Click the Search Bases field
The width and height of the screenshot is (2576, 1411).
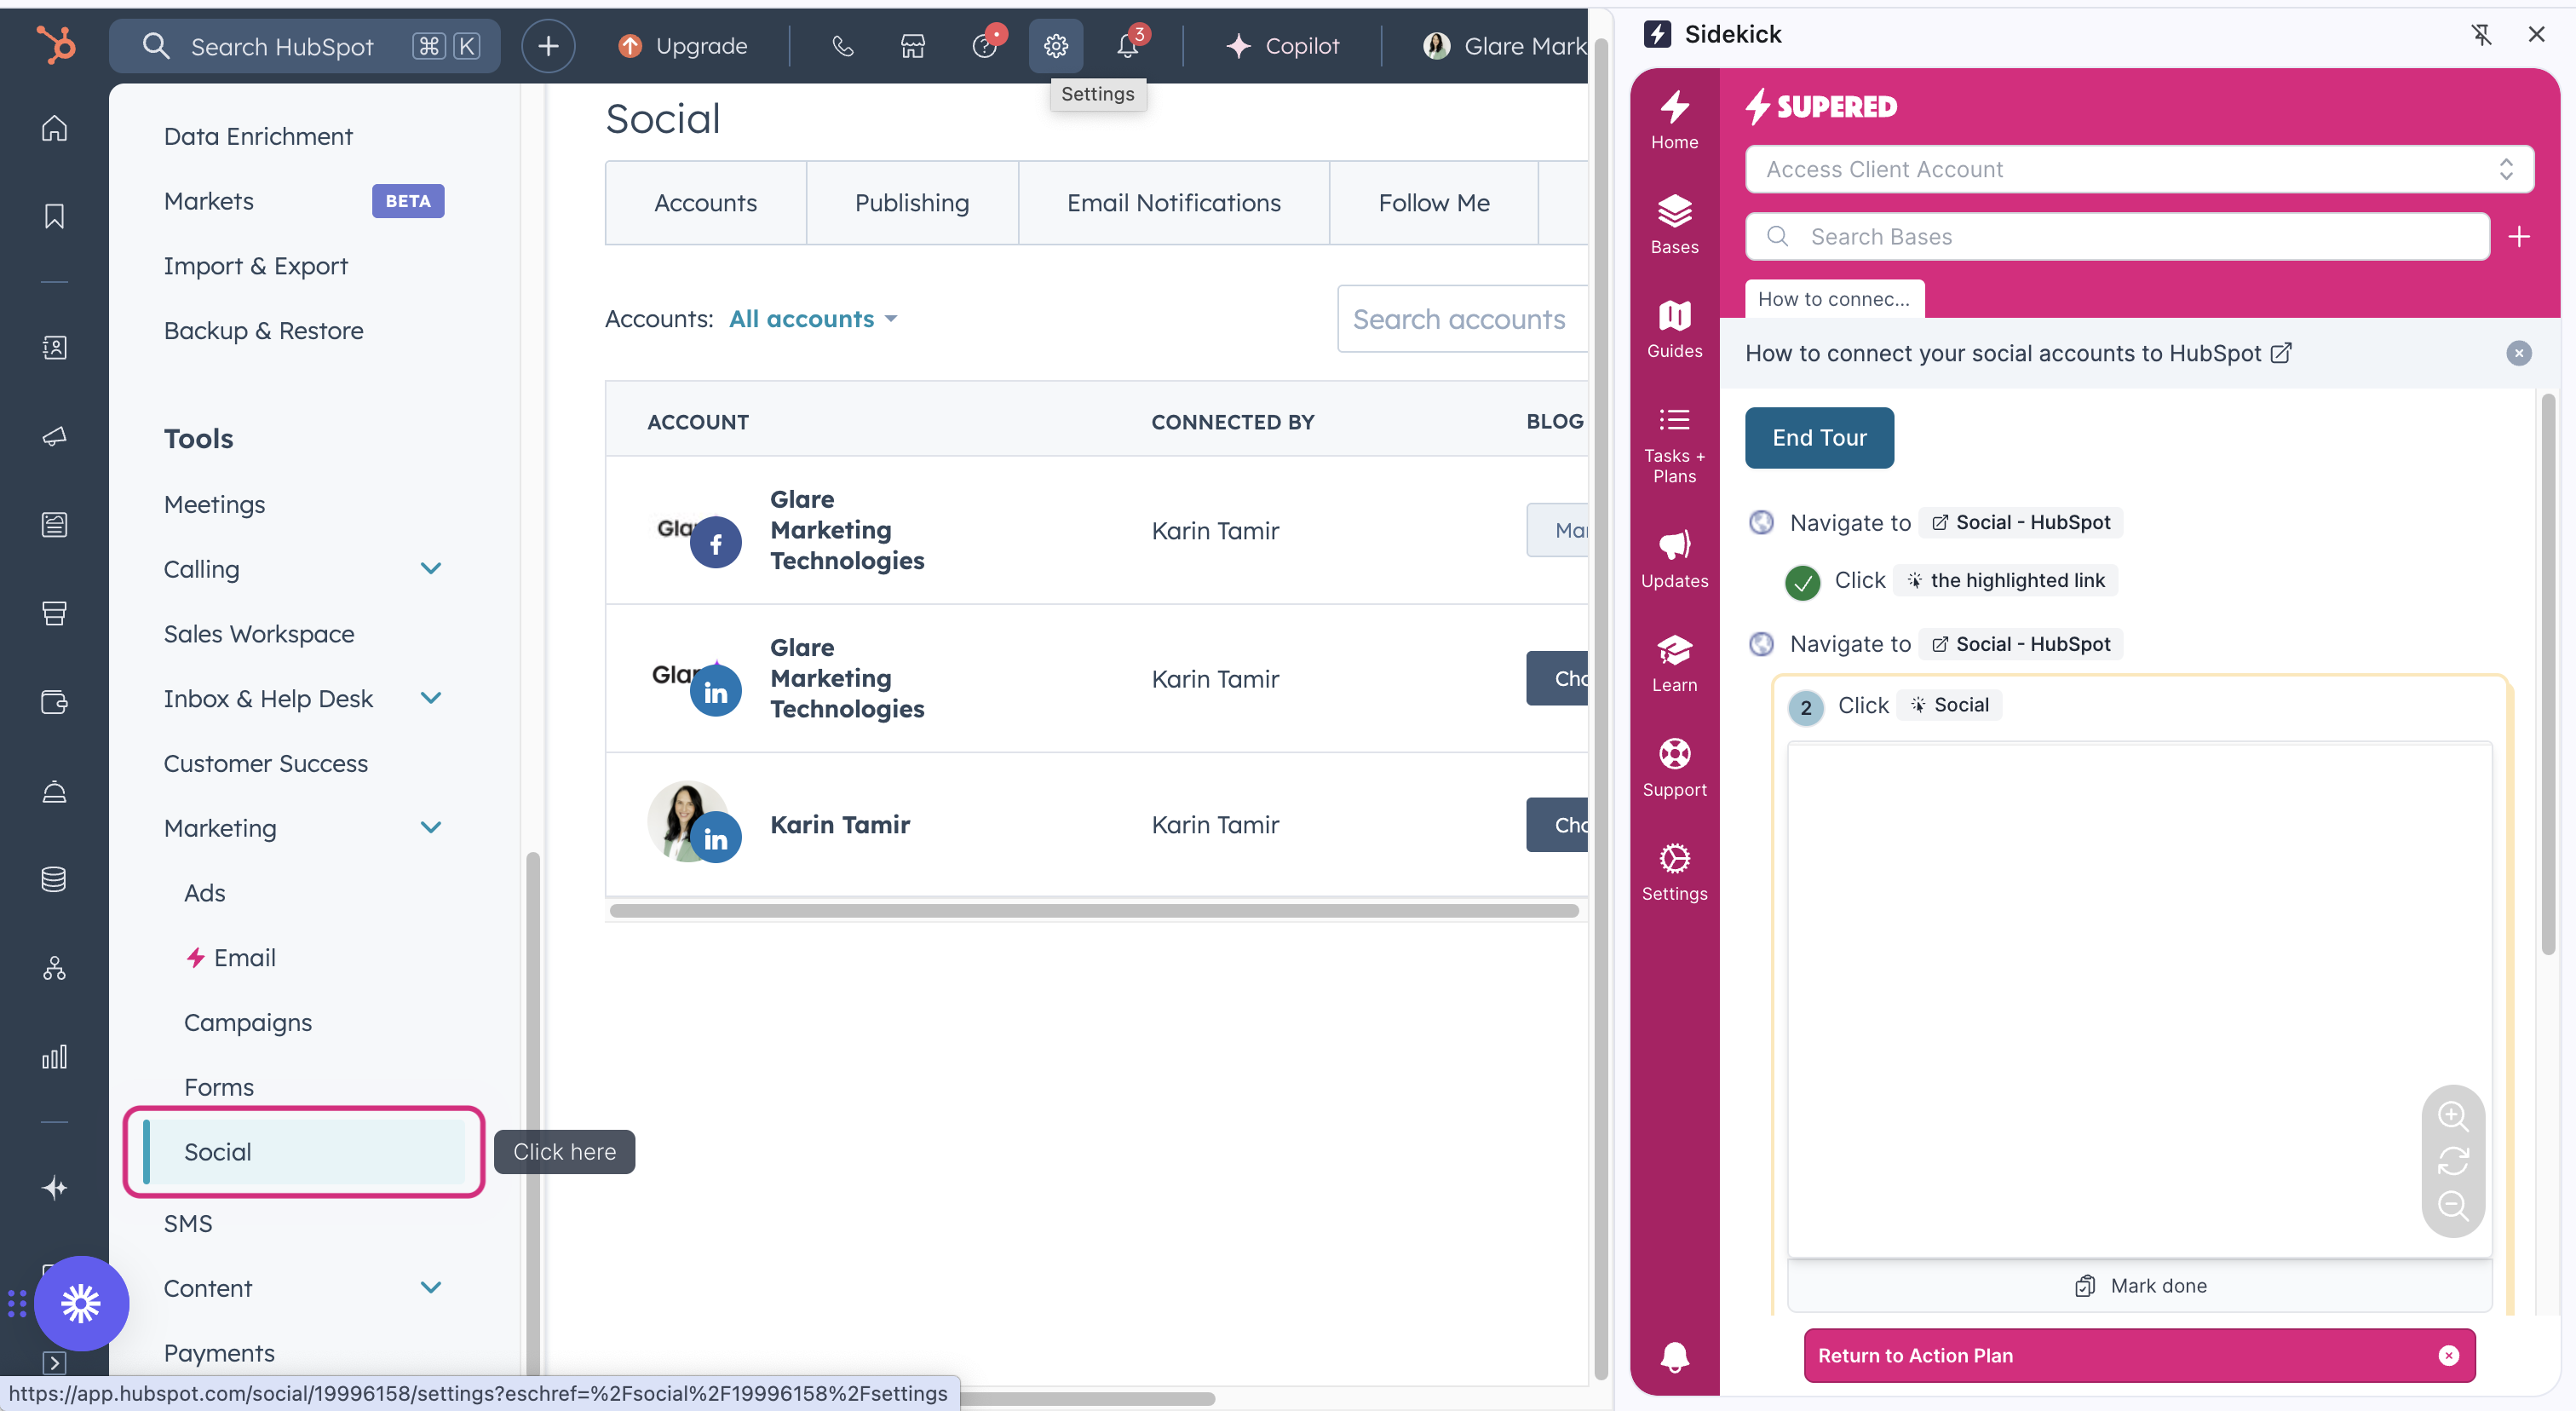click(x=2118, y=236)
